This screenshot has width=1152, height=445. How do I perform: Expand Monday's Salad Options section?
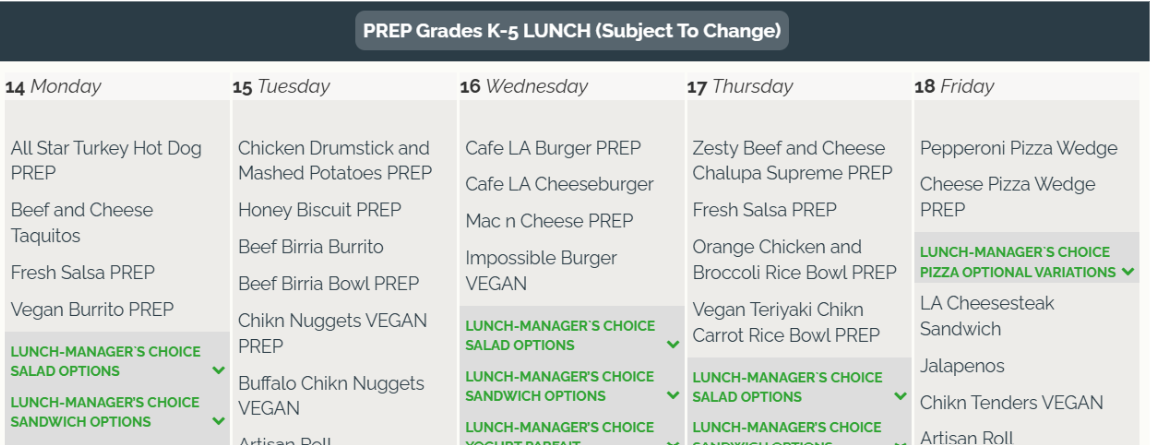click(x=118, y=361)
